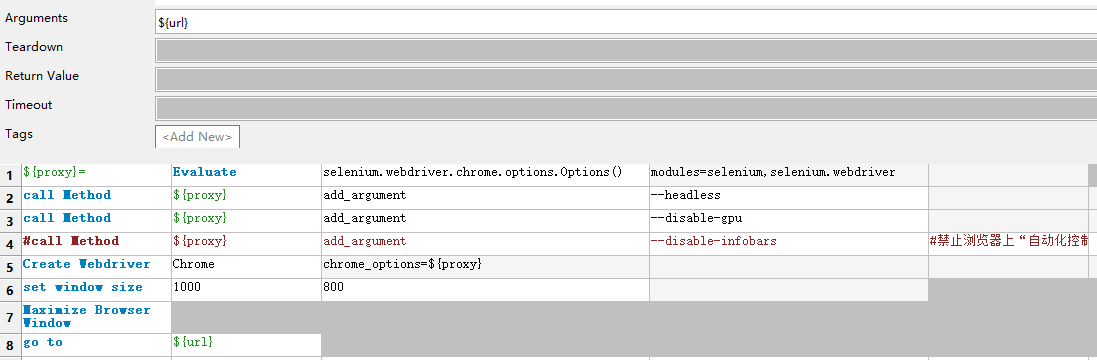
Task: Click the Maximize Browser Window keyword cell
Action: click(x=97, y=317)
